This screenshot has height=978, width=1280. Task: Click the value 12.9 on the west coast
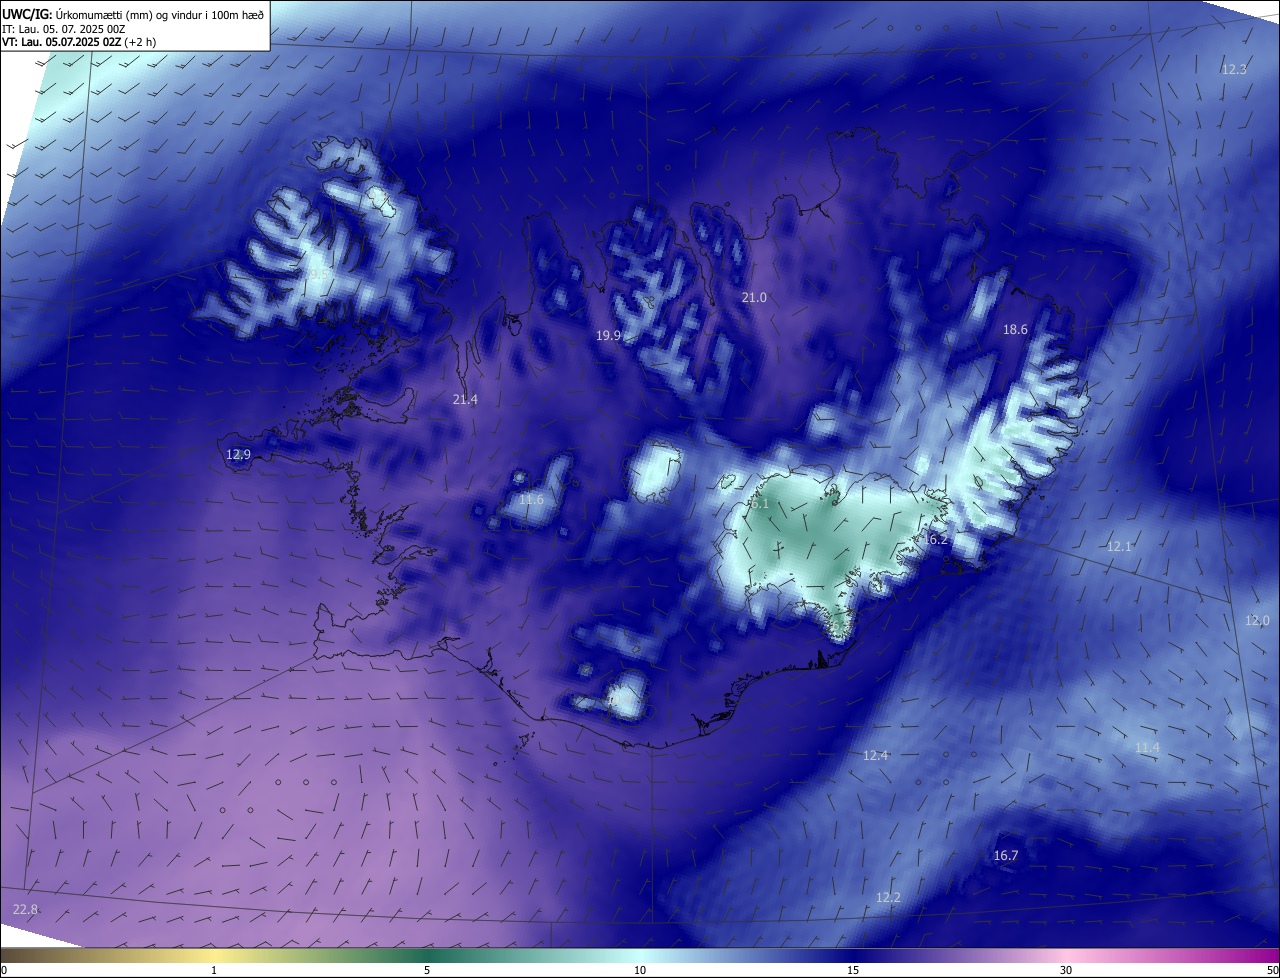coord(238,455)
